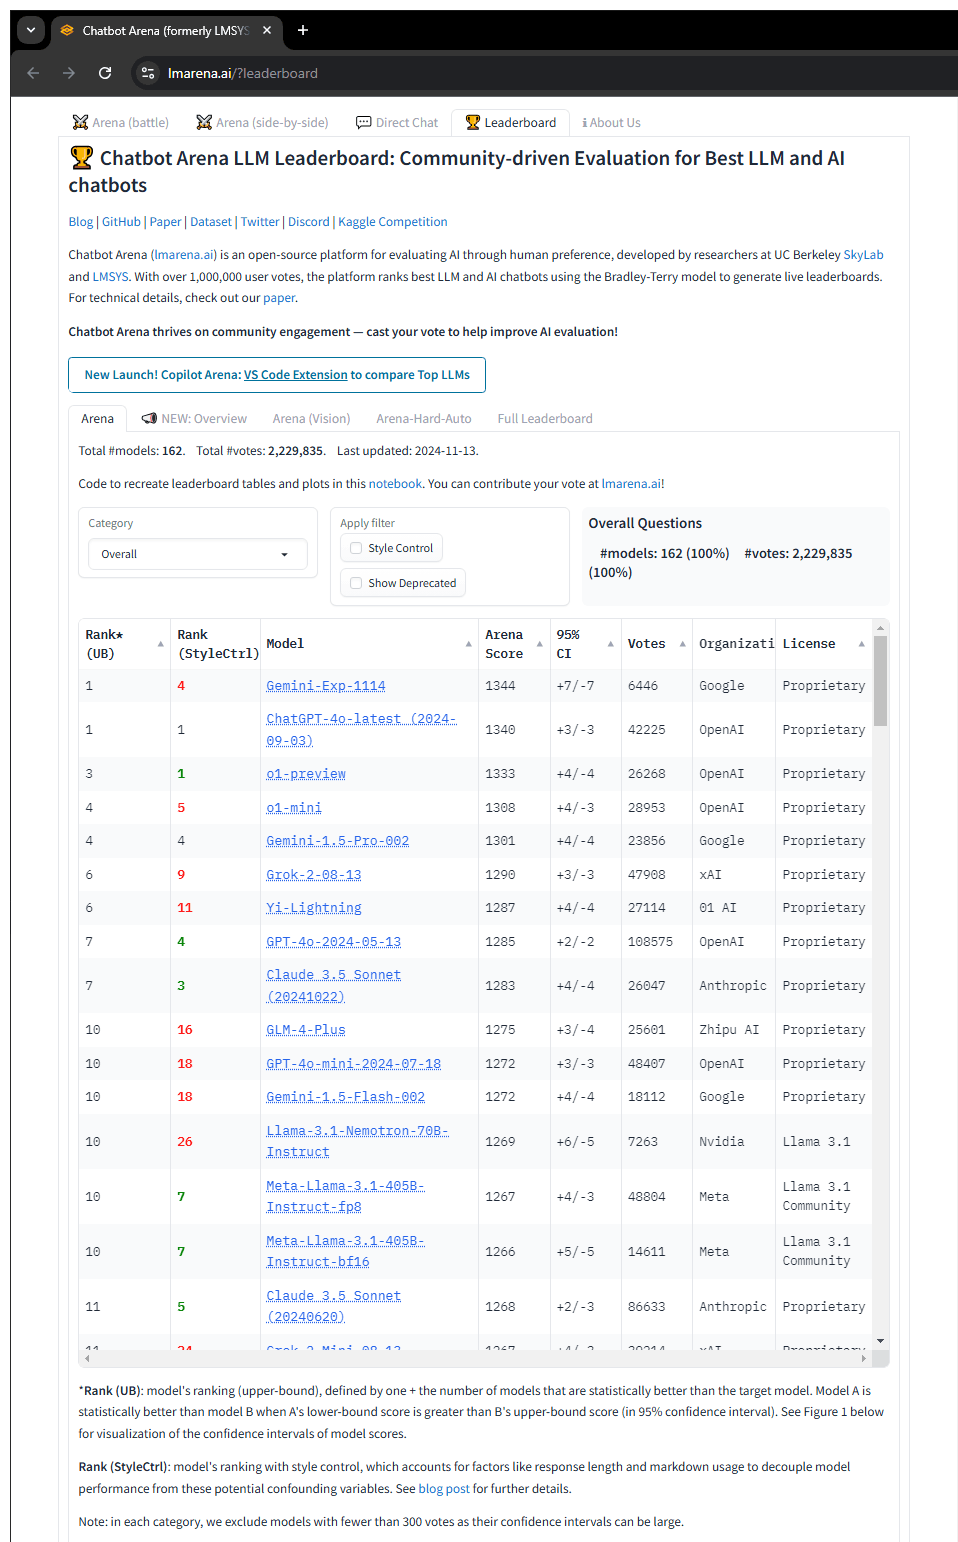Viewport: 958px width, 1542px height.
Task: Open the GPT-4o-2024-05-13 model link
Action: (334, 942)
